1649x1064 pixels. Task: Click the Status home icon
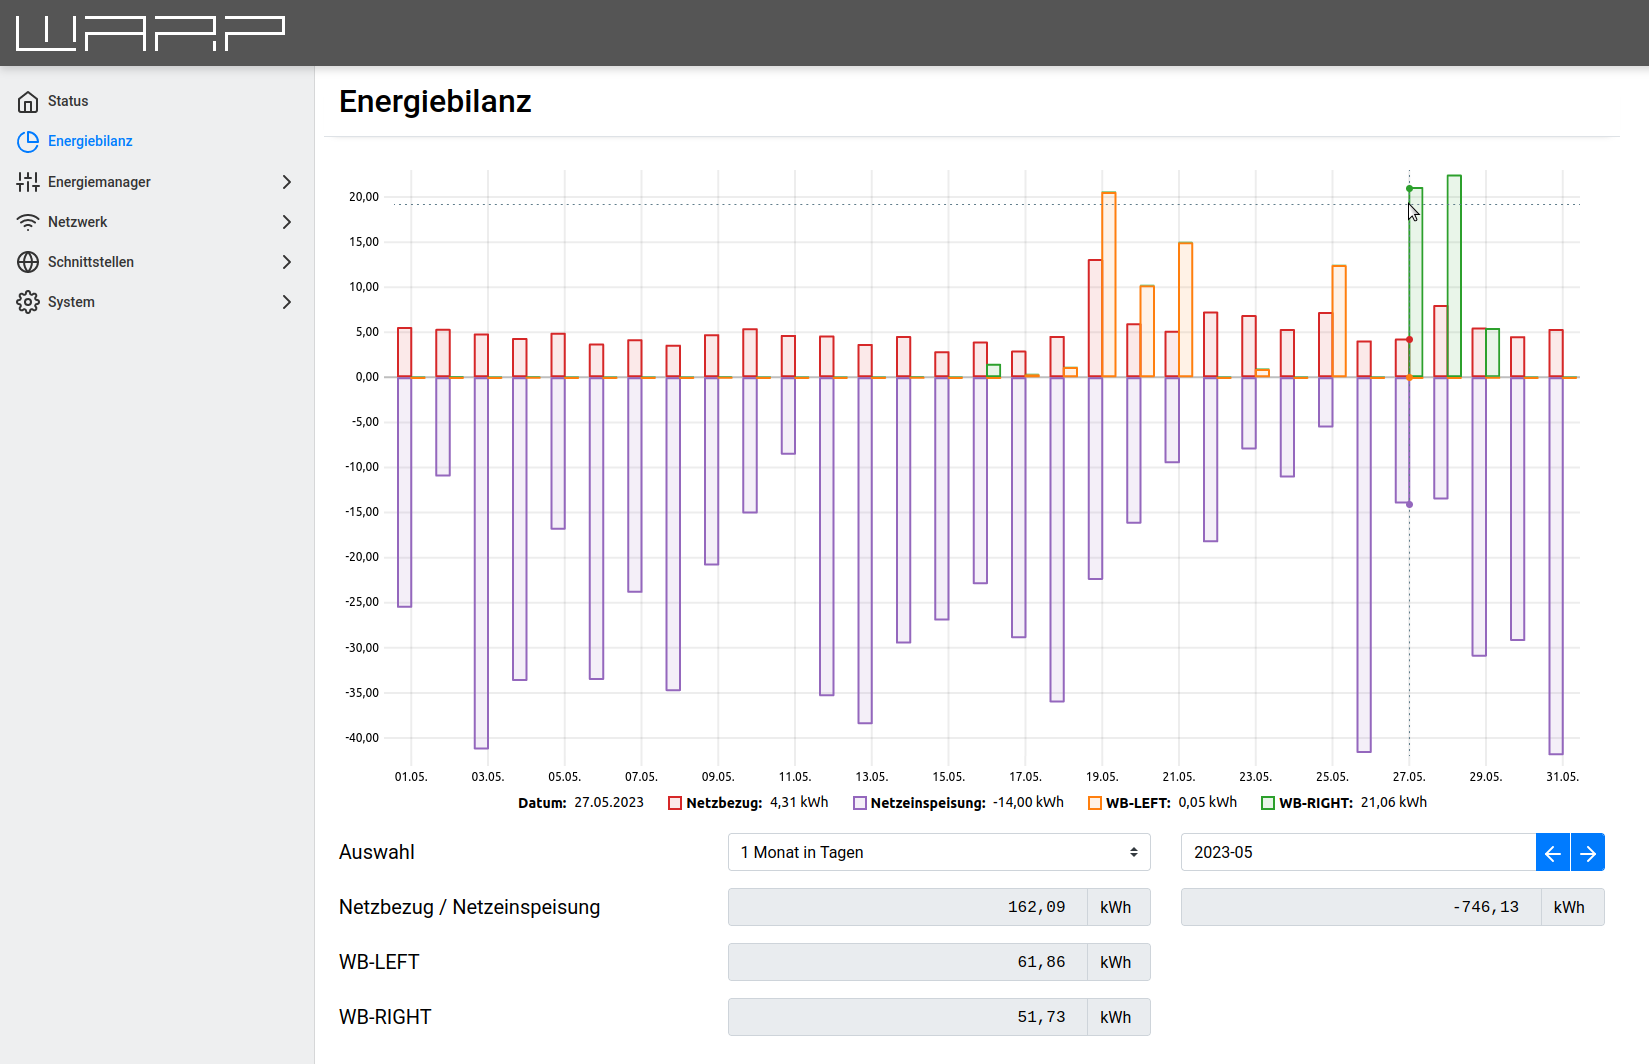(28, 102)
